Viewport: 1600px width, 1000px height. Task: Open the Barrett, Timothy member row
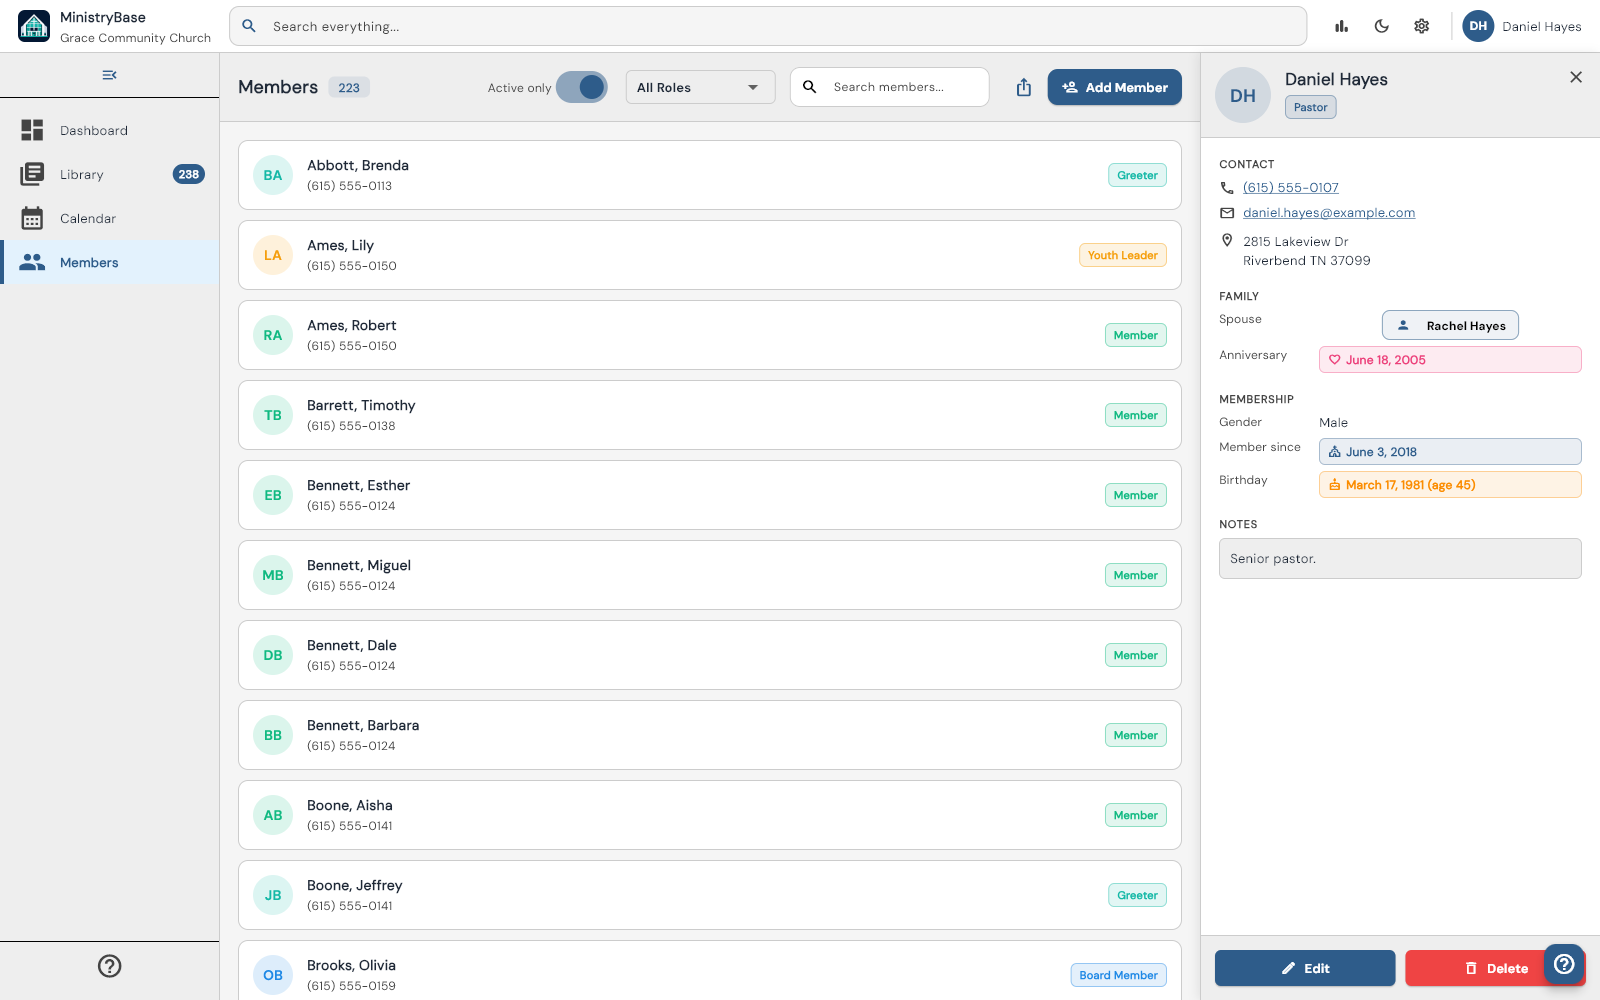pos(710,415)
